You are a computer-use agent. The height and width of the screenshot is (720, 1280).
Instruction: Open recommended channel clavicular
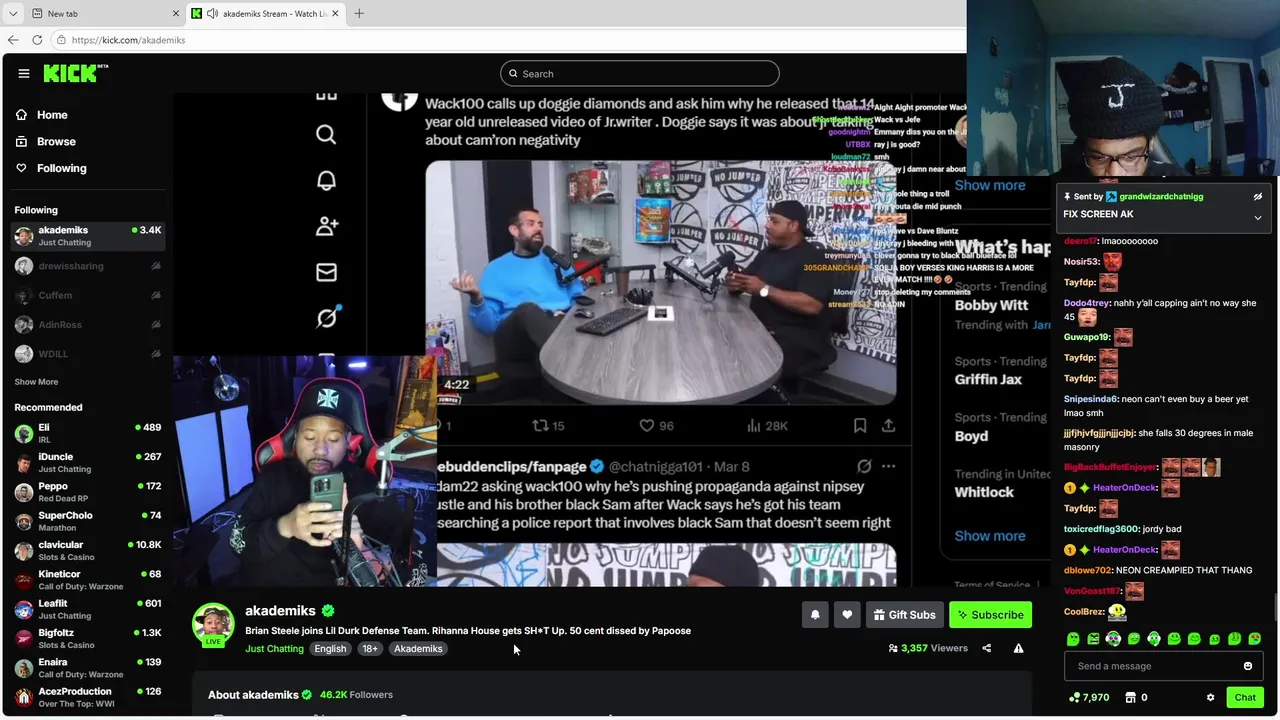[88, 550]
